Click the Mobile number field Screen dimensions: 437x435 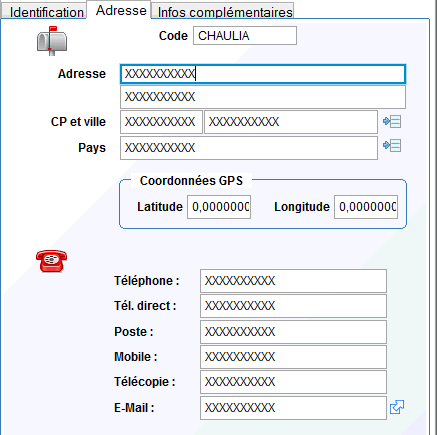(x=293, y=357)
